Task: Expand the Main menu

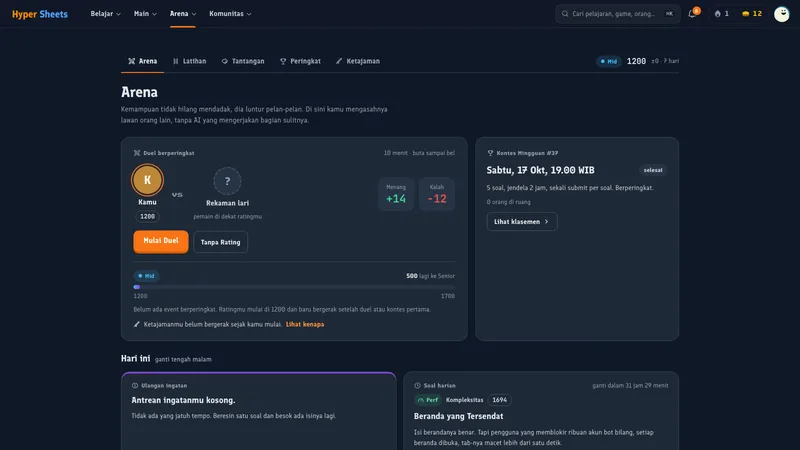Action: [145, 14]
